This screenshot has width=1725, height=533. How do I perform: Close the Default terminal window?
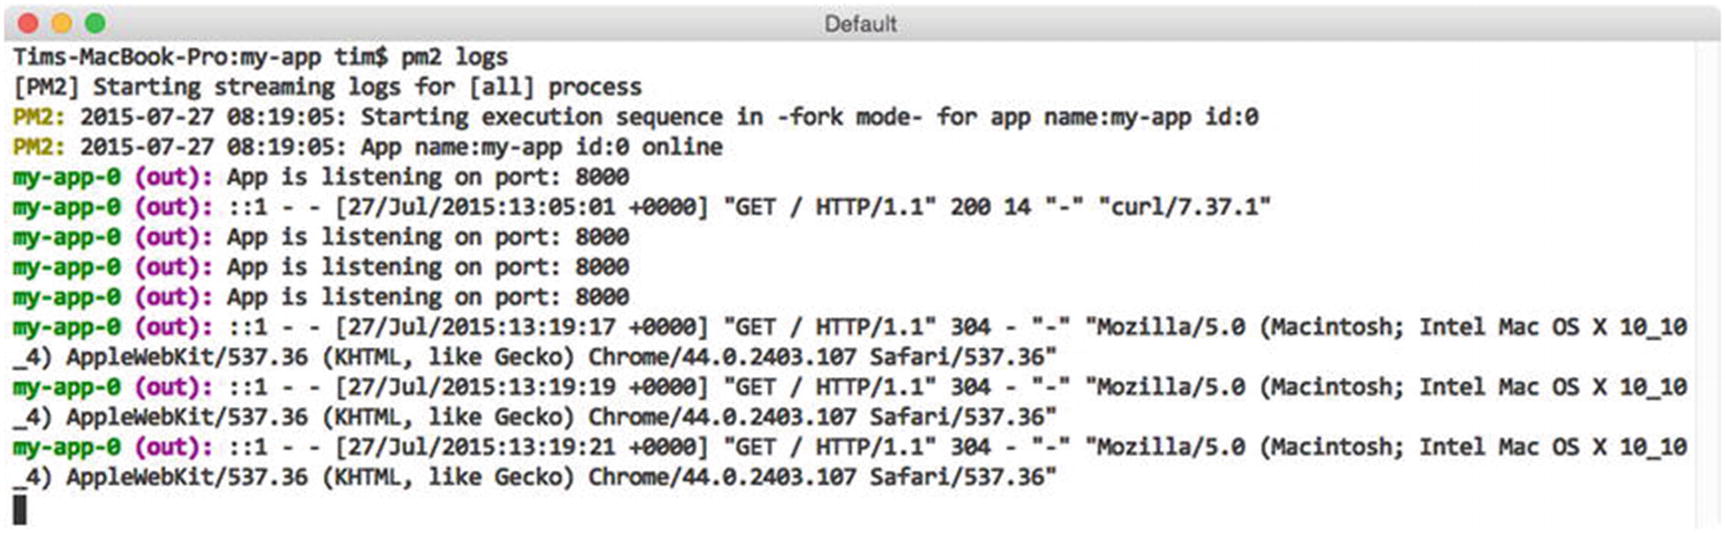28,23
